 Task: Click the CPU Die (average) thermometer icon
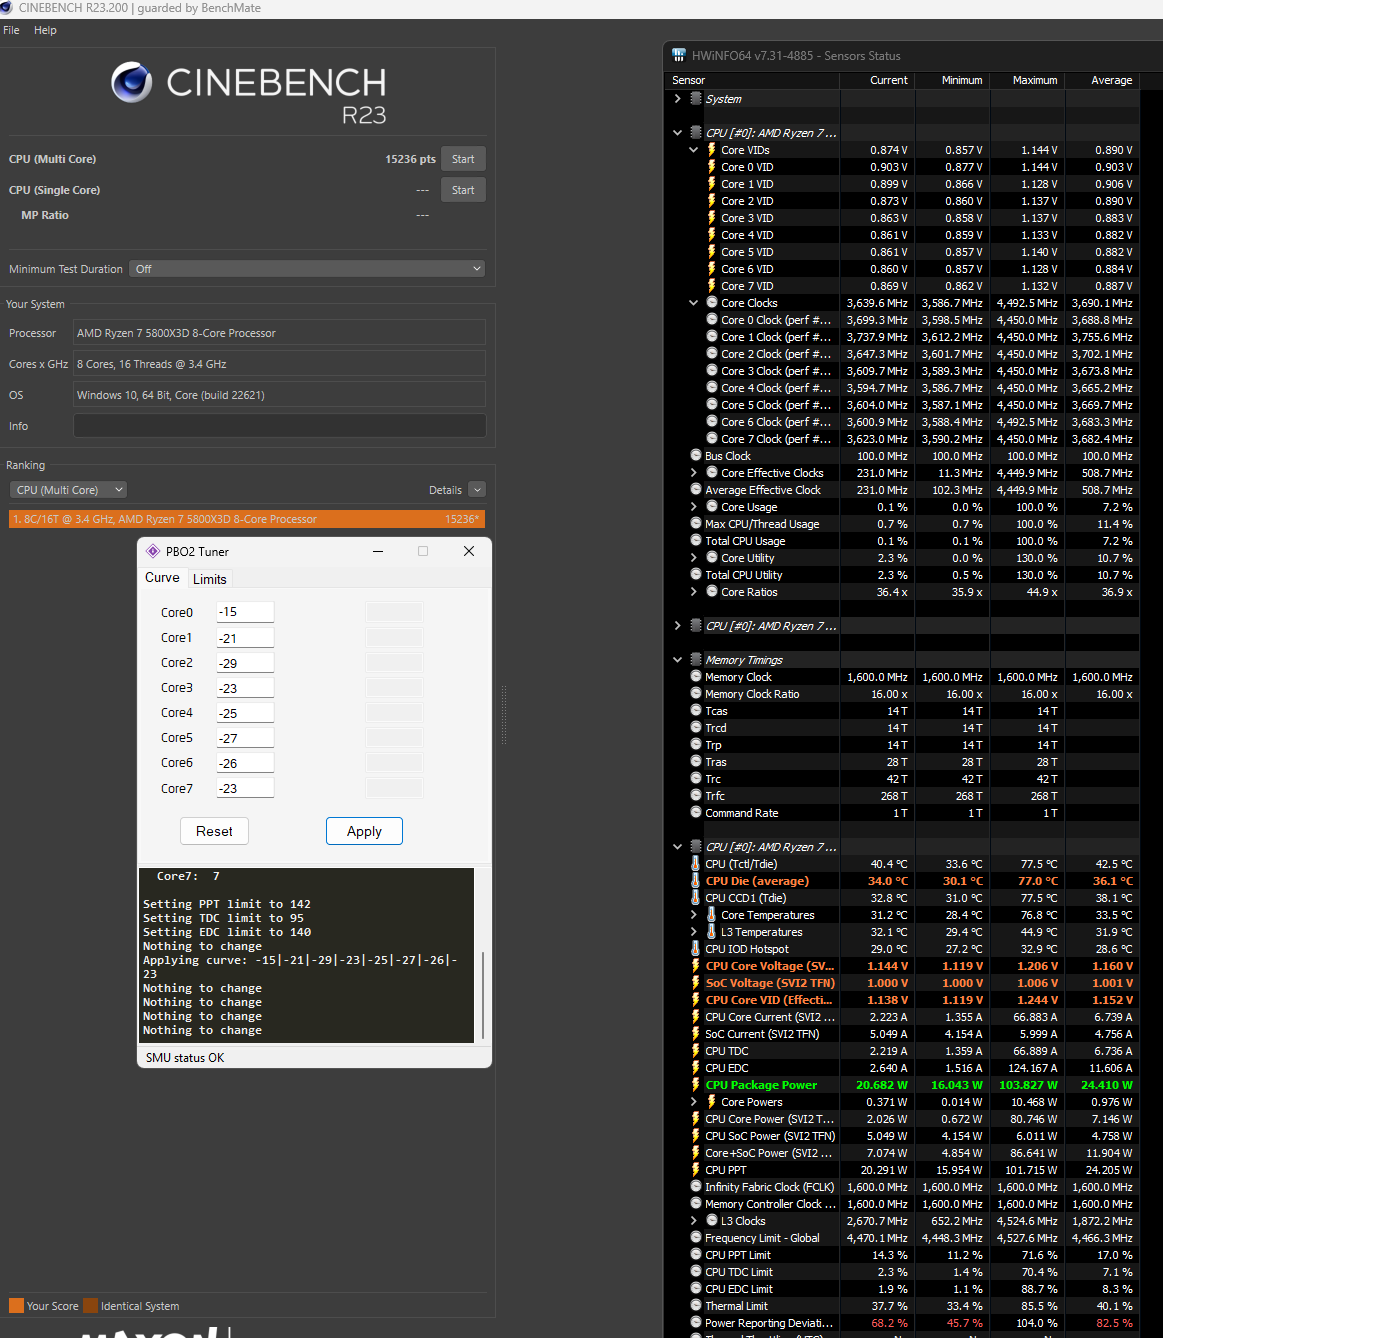(696, 880)
